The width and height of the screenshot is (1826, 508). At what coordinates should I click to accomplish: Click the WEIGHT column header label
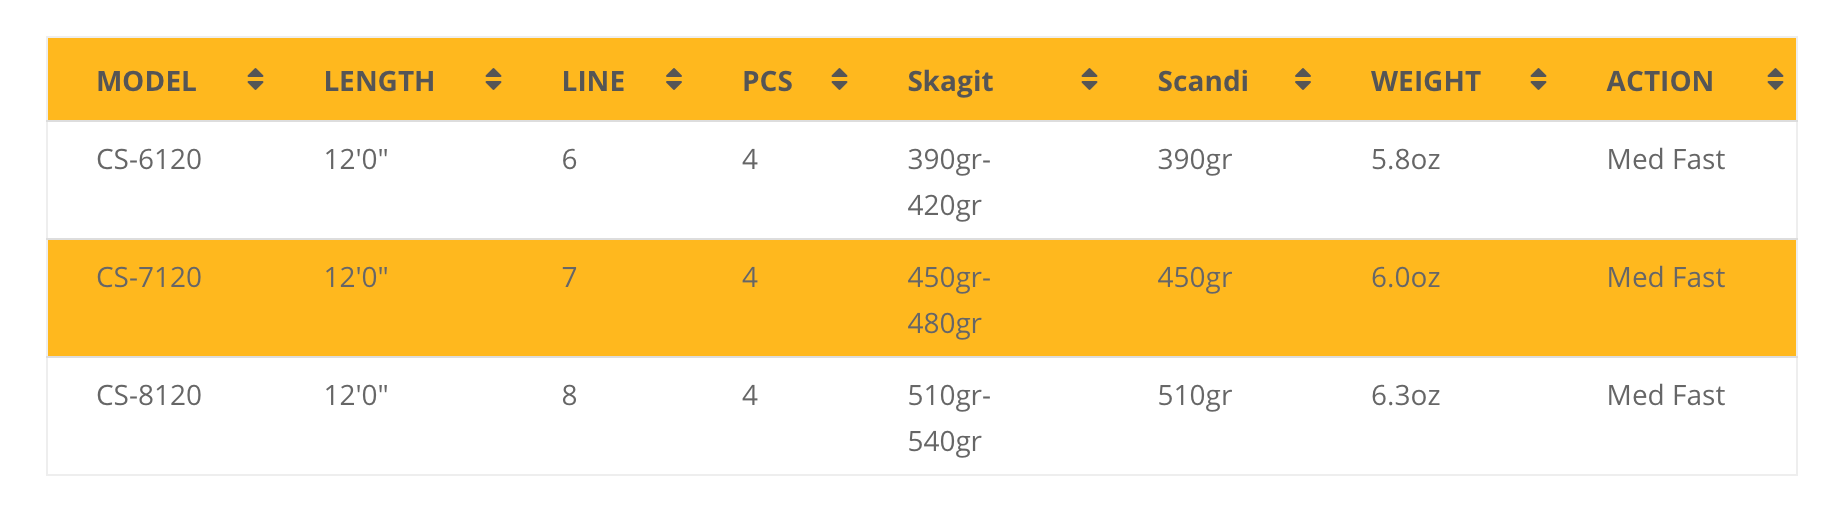[1425, 81]
